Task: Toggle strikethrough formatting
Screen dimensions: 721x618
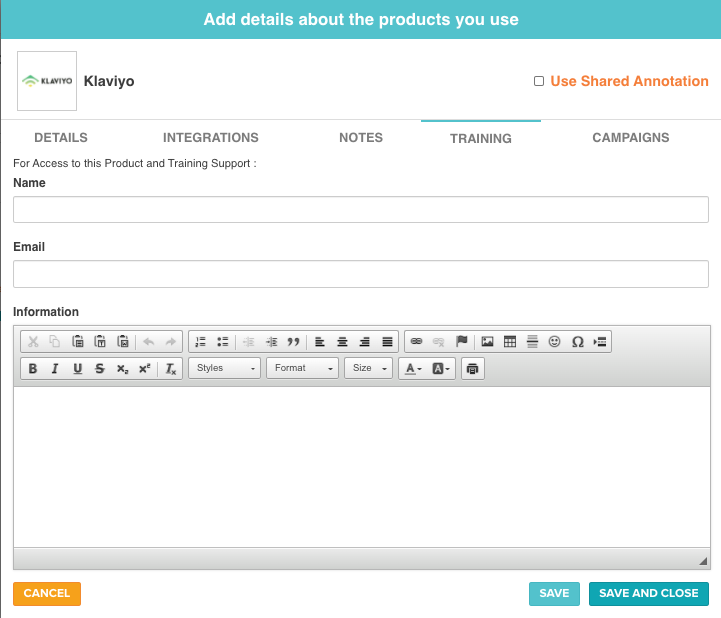Action: [100, 368]
